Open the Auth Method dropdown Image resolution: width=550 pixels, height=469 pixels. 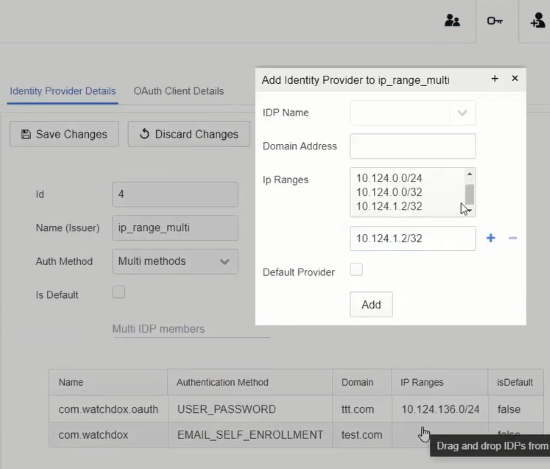point(175,261)
